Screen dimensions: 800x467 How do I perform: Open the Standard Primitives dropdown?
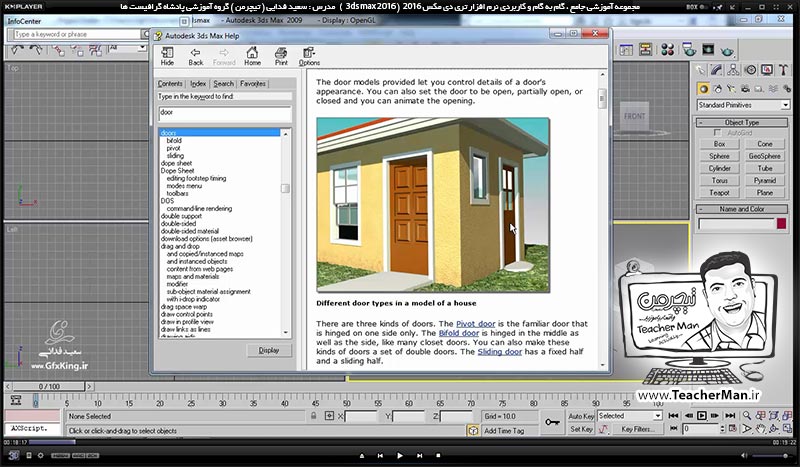[x=743, y=105]
